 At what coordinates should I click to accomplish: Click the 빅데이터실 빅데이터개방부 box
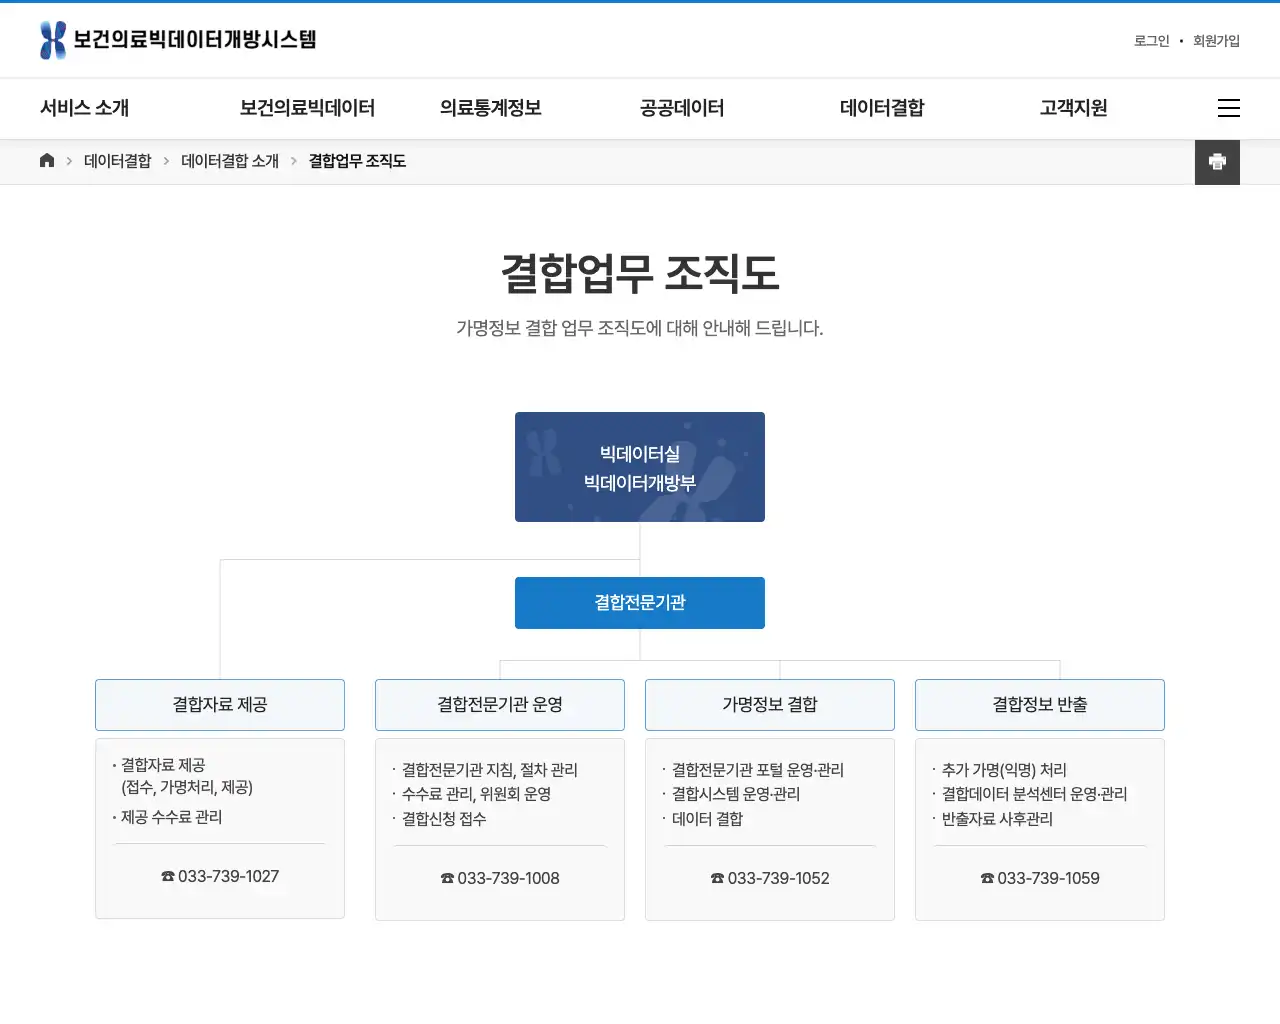click(x=640, y=467)
